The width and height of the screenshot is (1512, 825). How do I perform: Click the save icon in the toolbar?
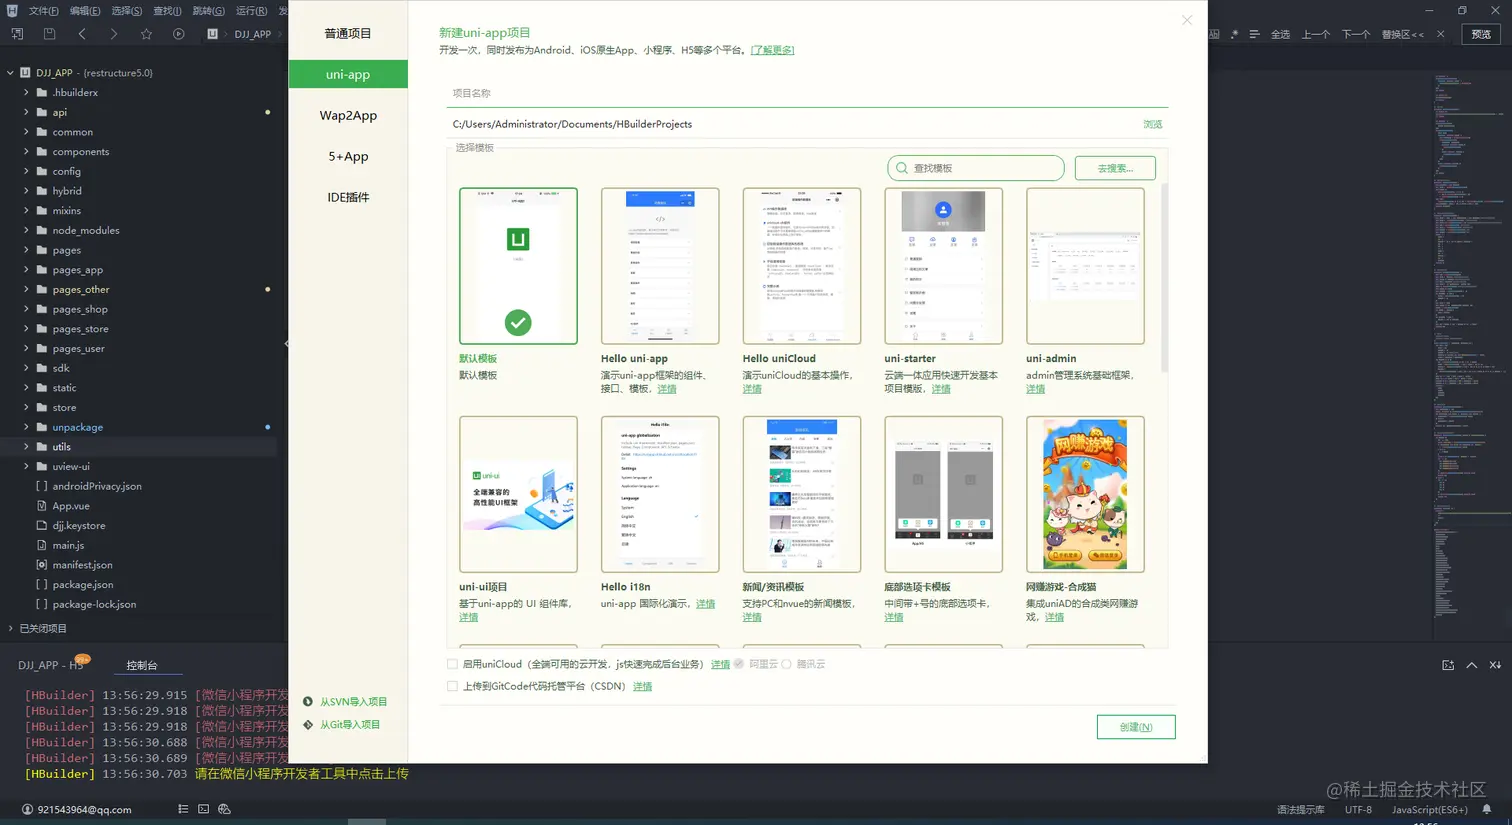coord(50,33)
